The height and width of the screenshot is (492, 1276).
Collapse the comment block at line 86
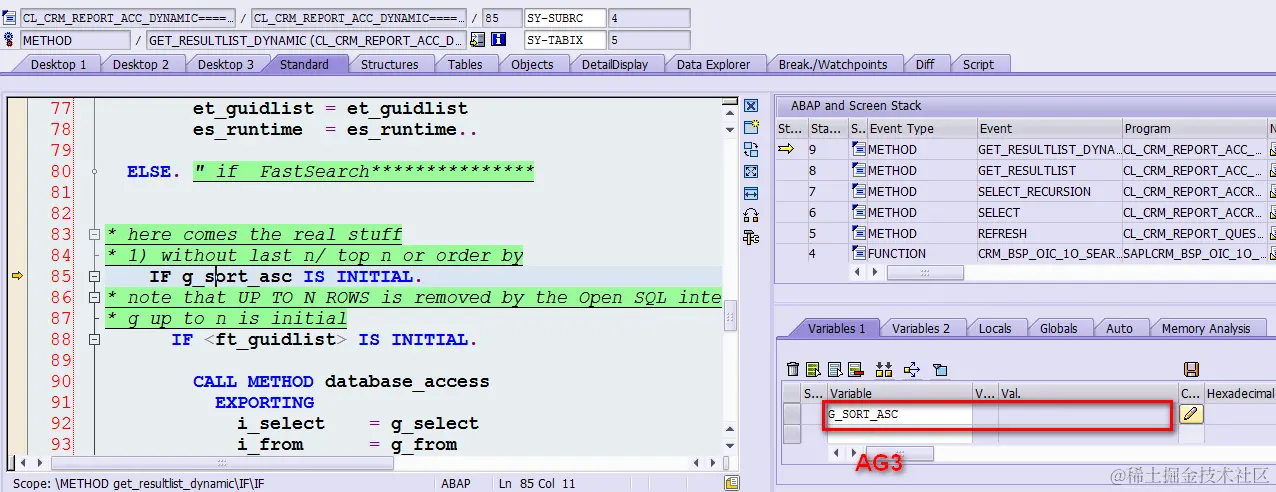click(94, 298)
